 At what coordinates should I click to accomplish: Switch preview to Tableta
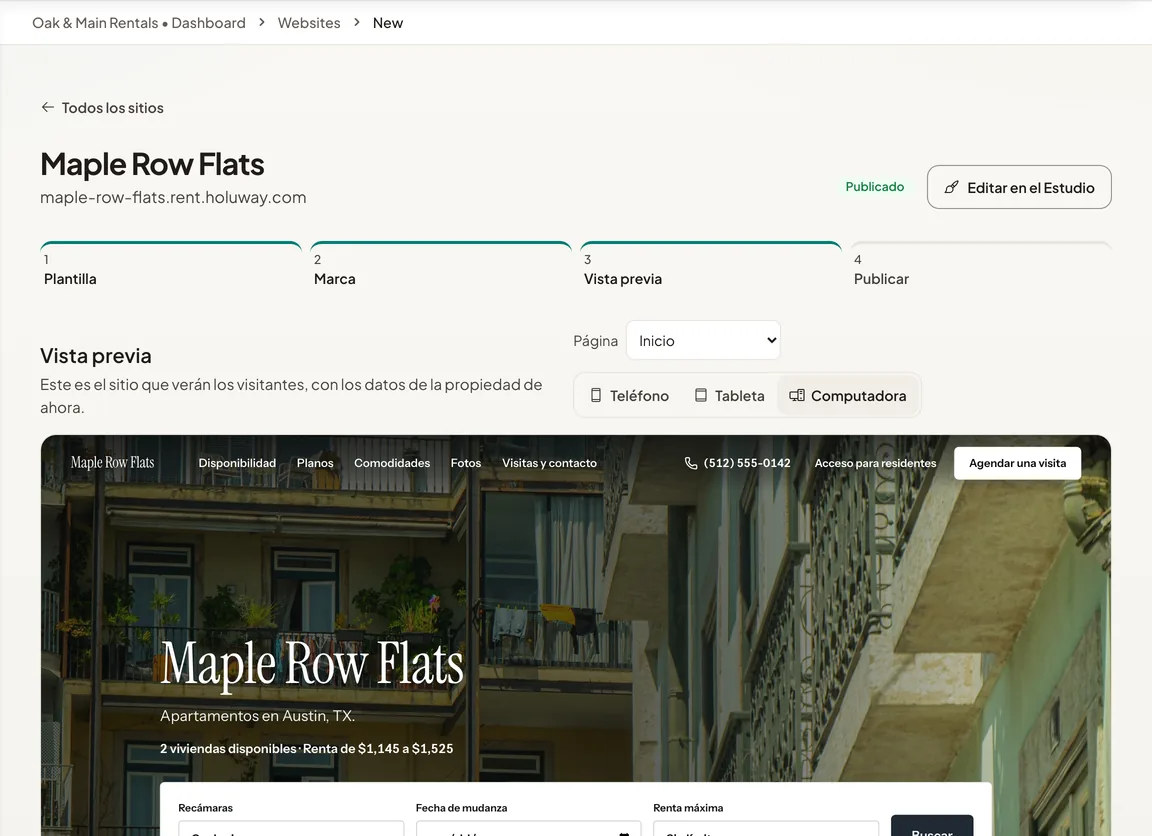pos(730,395)
